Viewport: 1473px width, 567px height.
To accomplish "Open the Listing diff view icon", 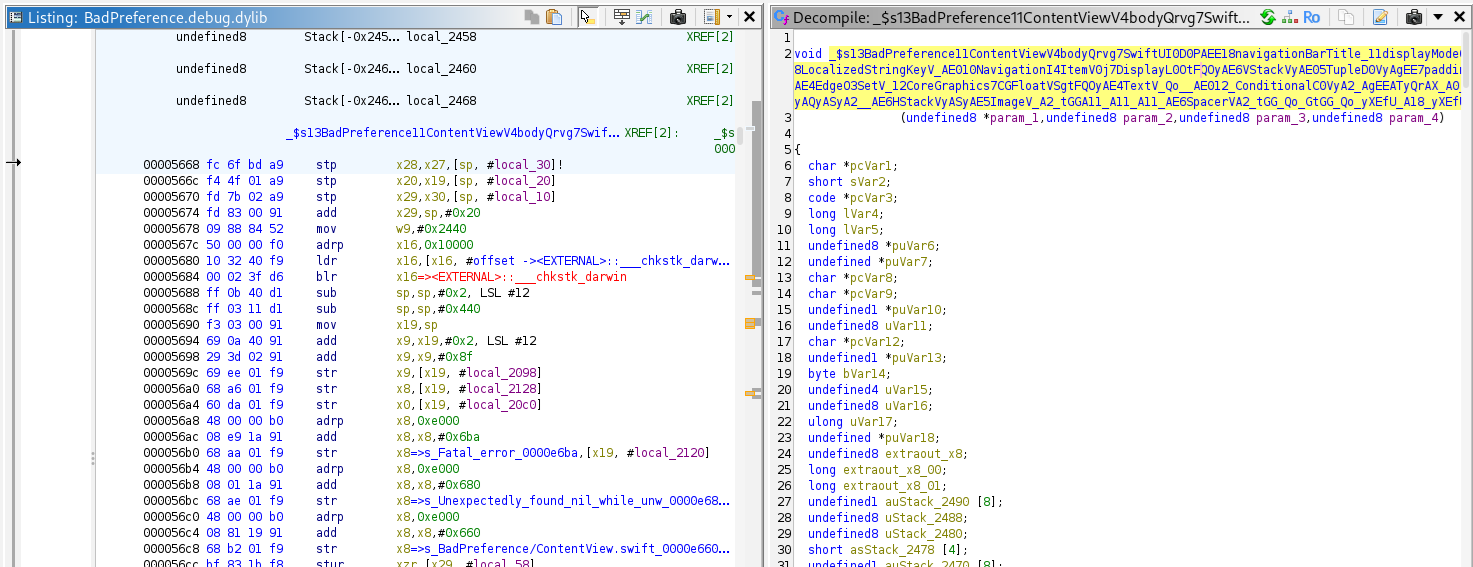I will point(644,17).
